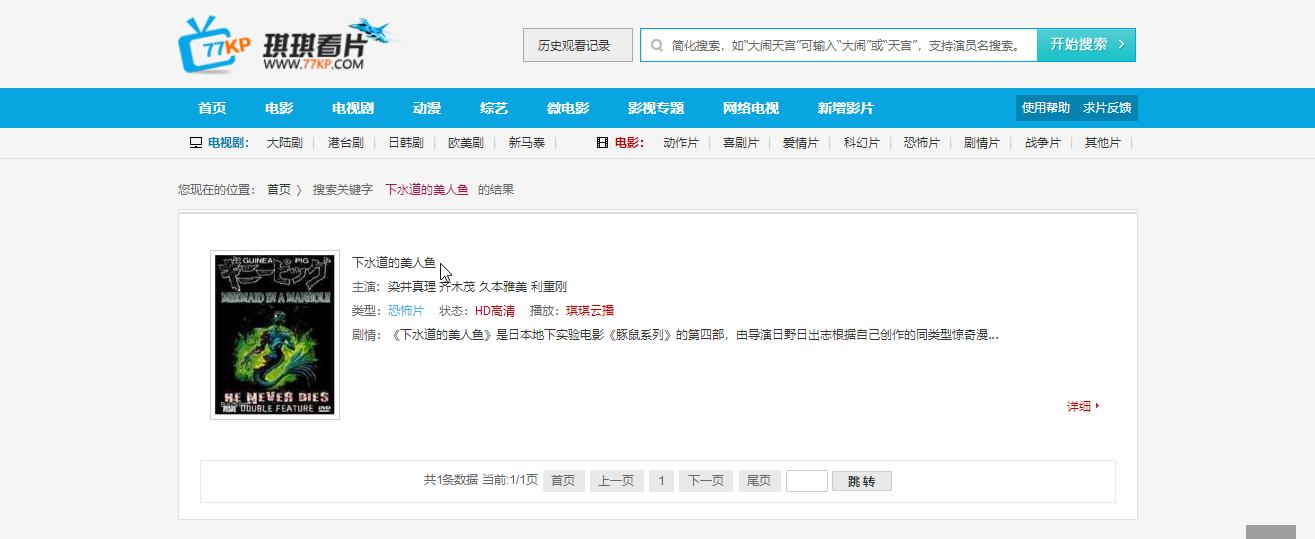This screenshot has width=1315, height=539.
Task: Click 首页 in breadcrumb path
Action: (x=279, y=189)
